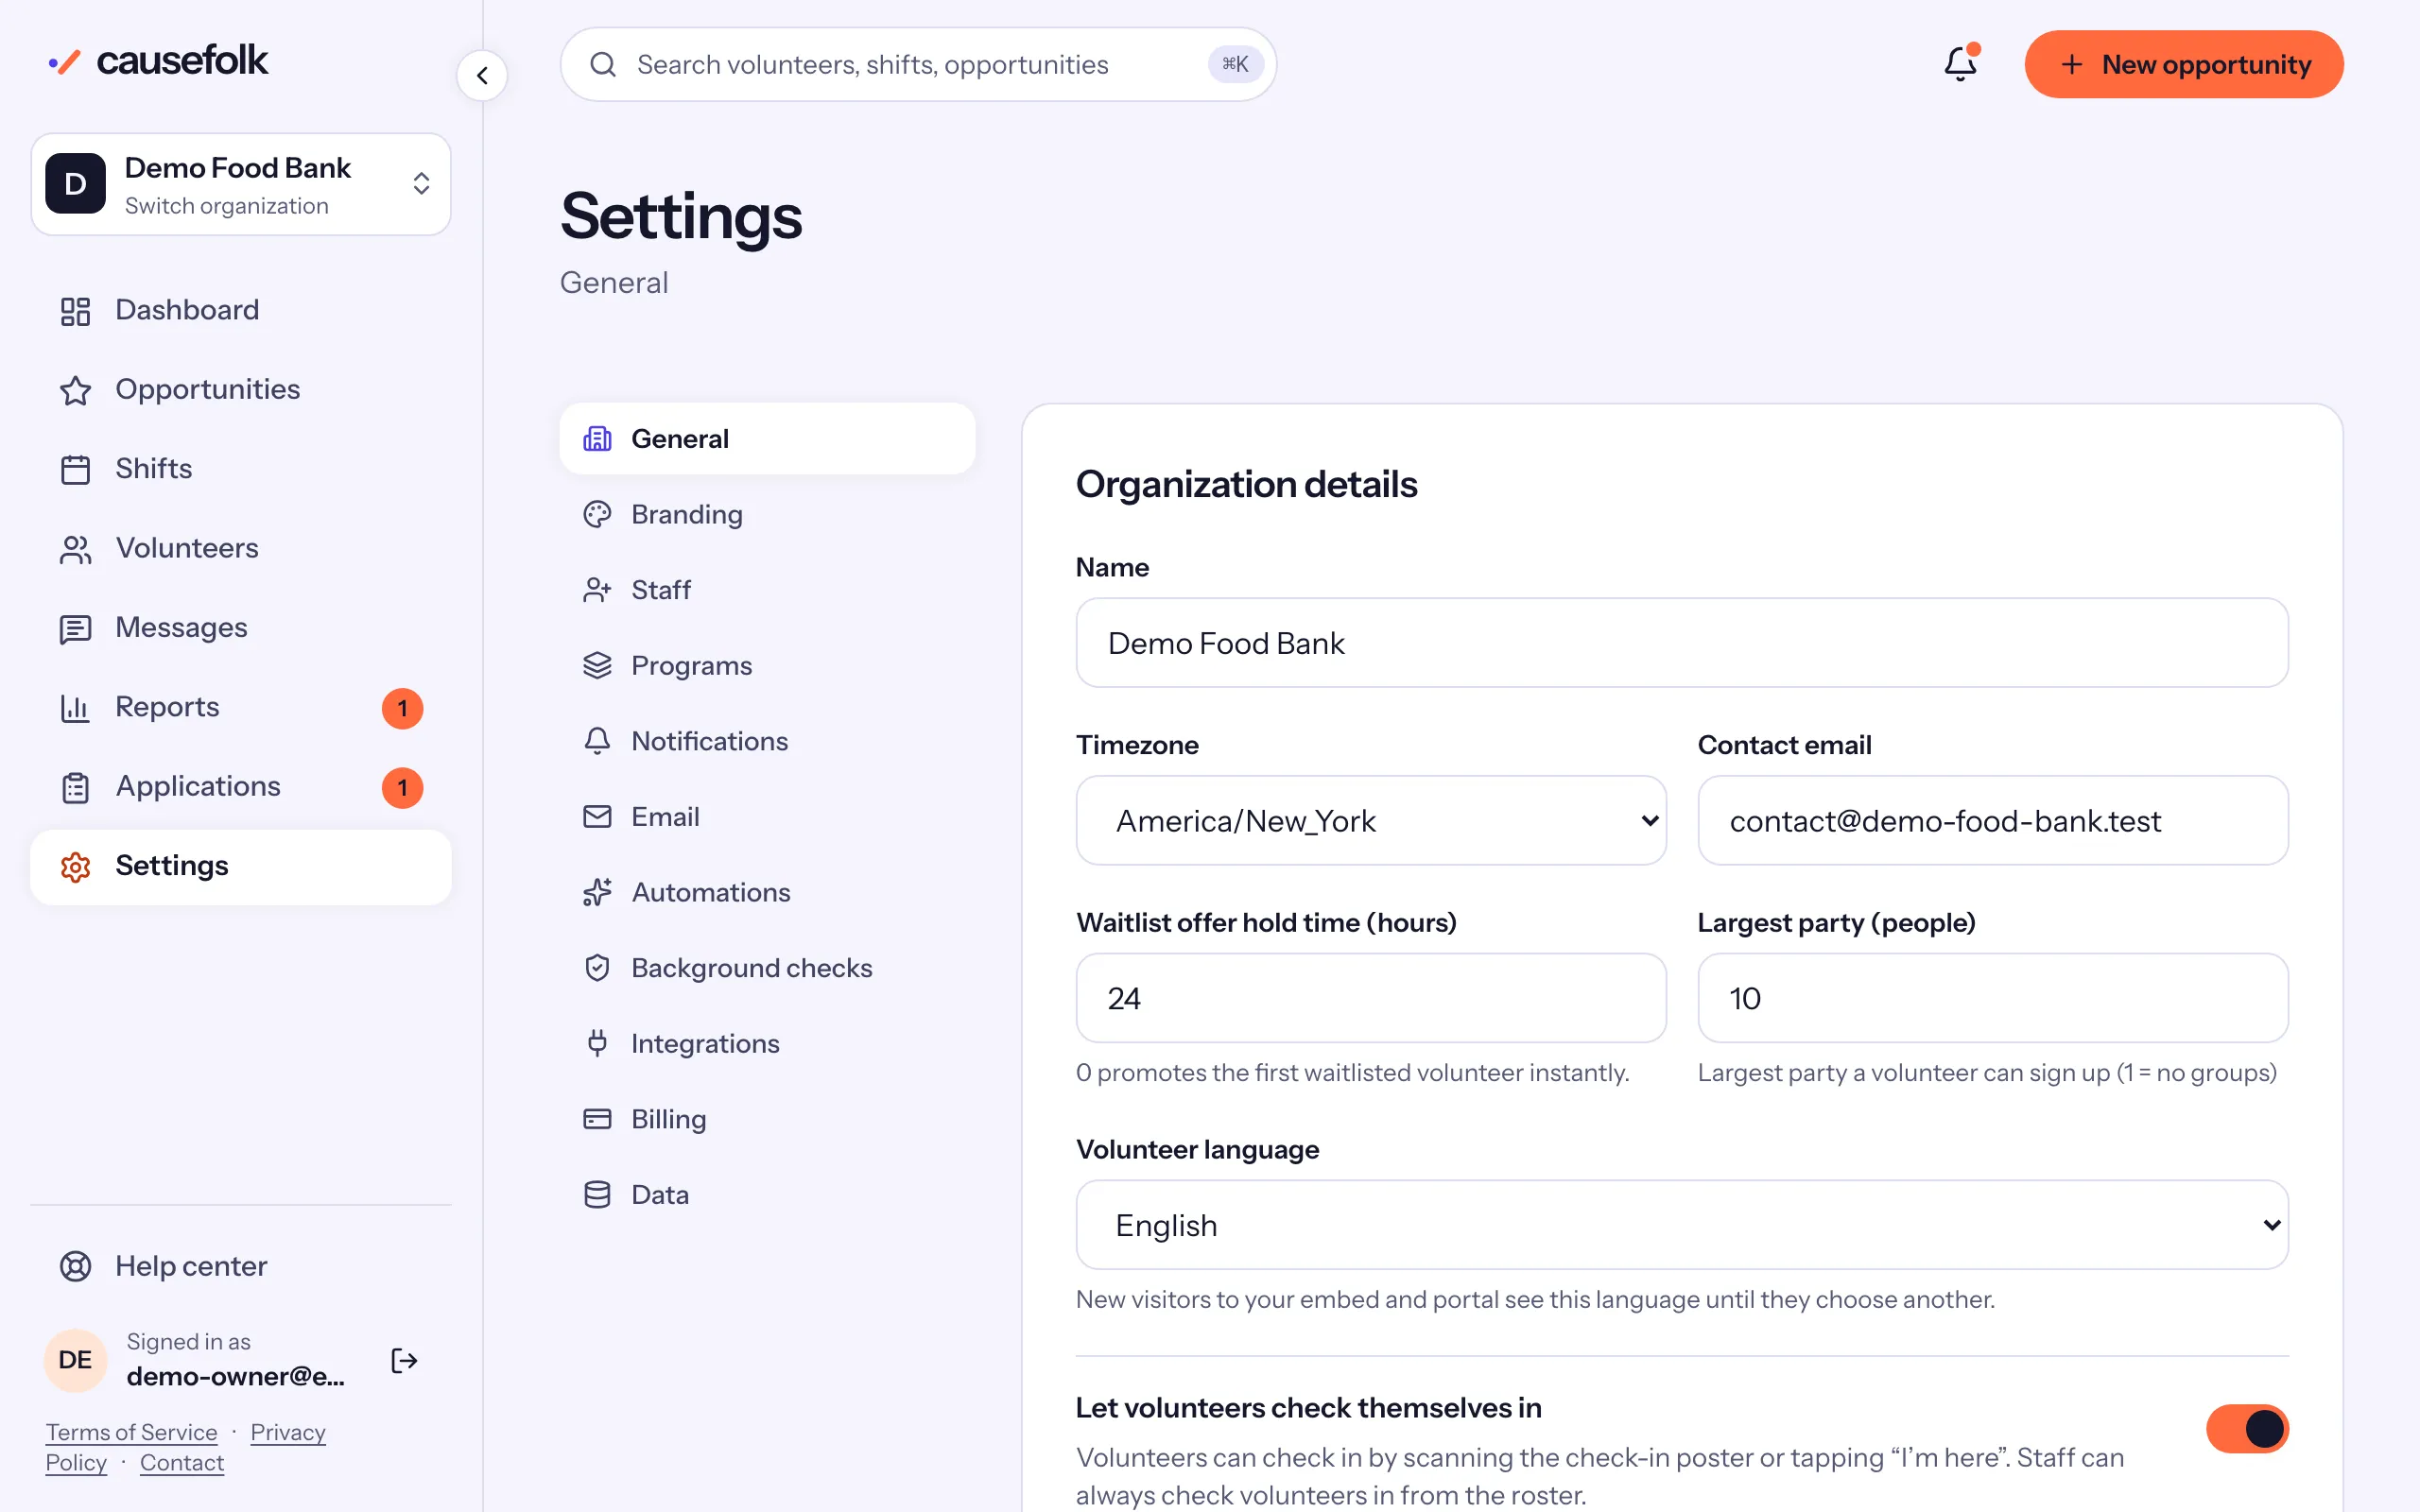This screenshot has width=2420, height=1512.
Task: Click the New opportunity button
Action: (x=2184, y=64)
